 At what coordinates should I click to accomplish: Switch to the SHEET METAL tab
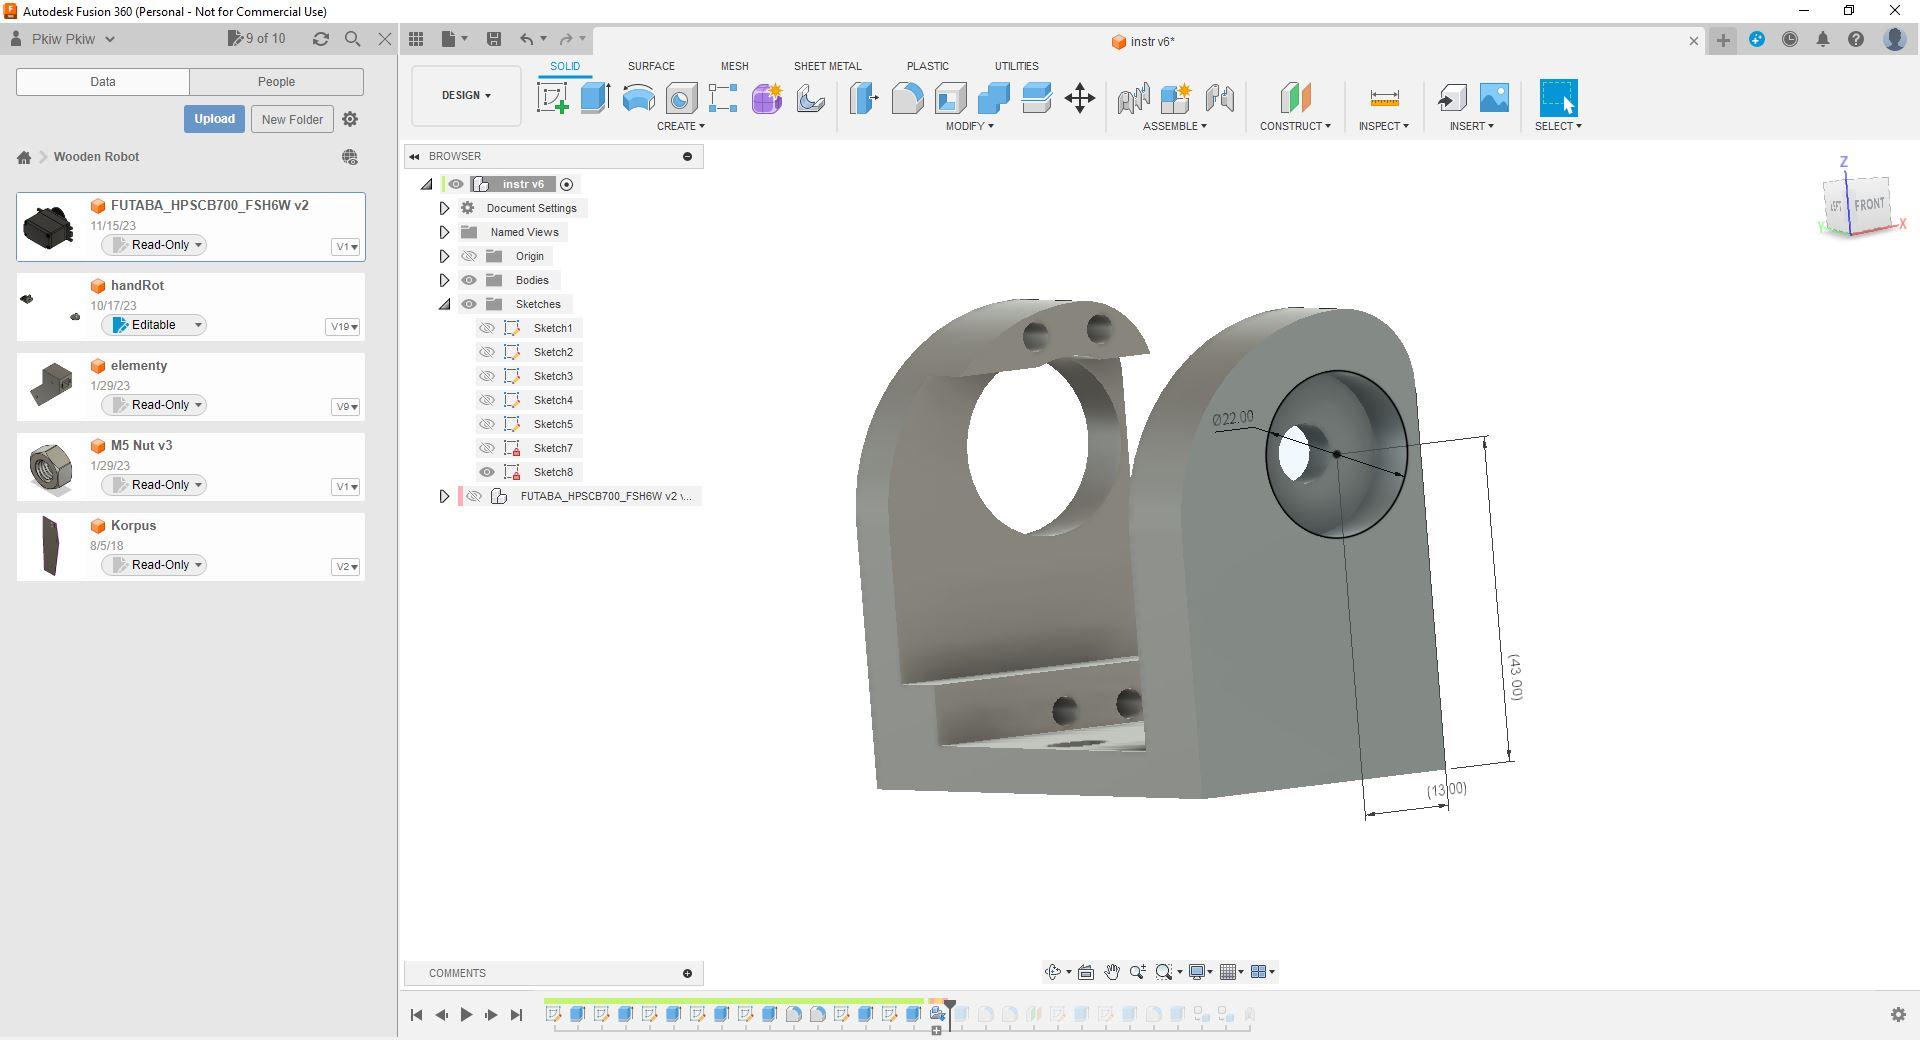pyautogui.click(x=827, y=66)
